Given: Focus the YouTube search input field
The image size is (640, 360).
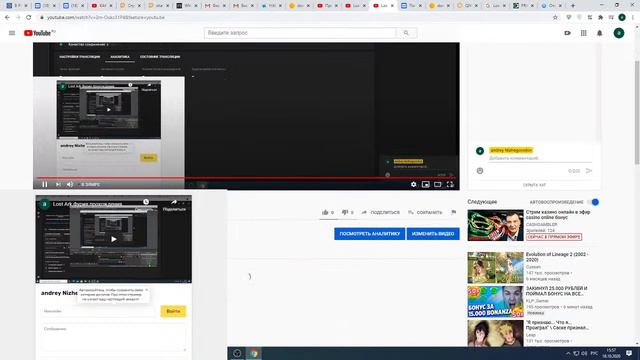Looking at the screenshot, I should (x=300, y=33).
